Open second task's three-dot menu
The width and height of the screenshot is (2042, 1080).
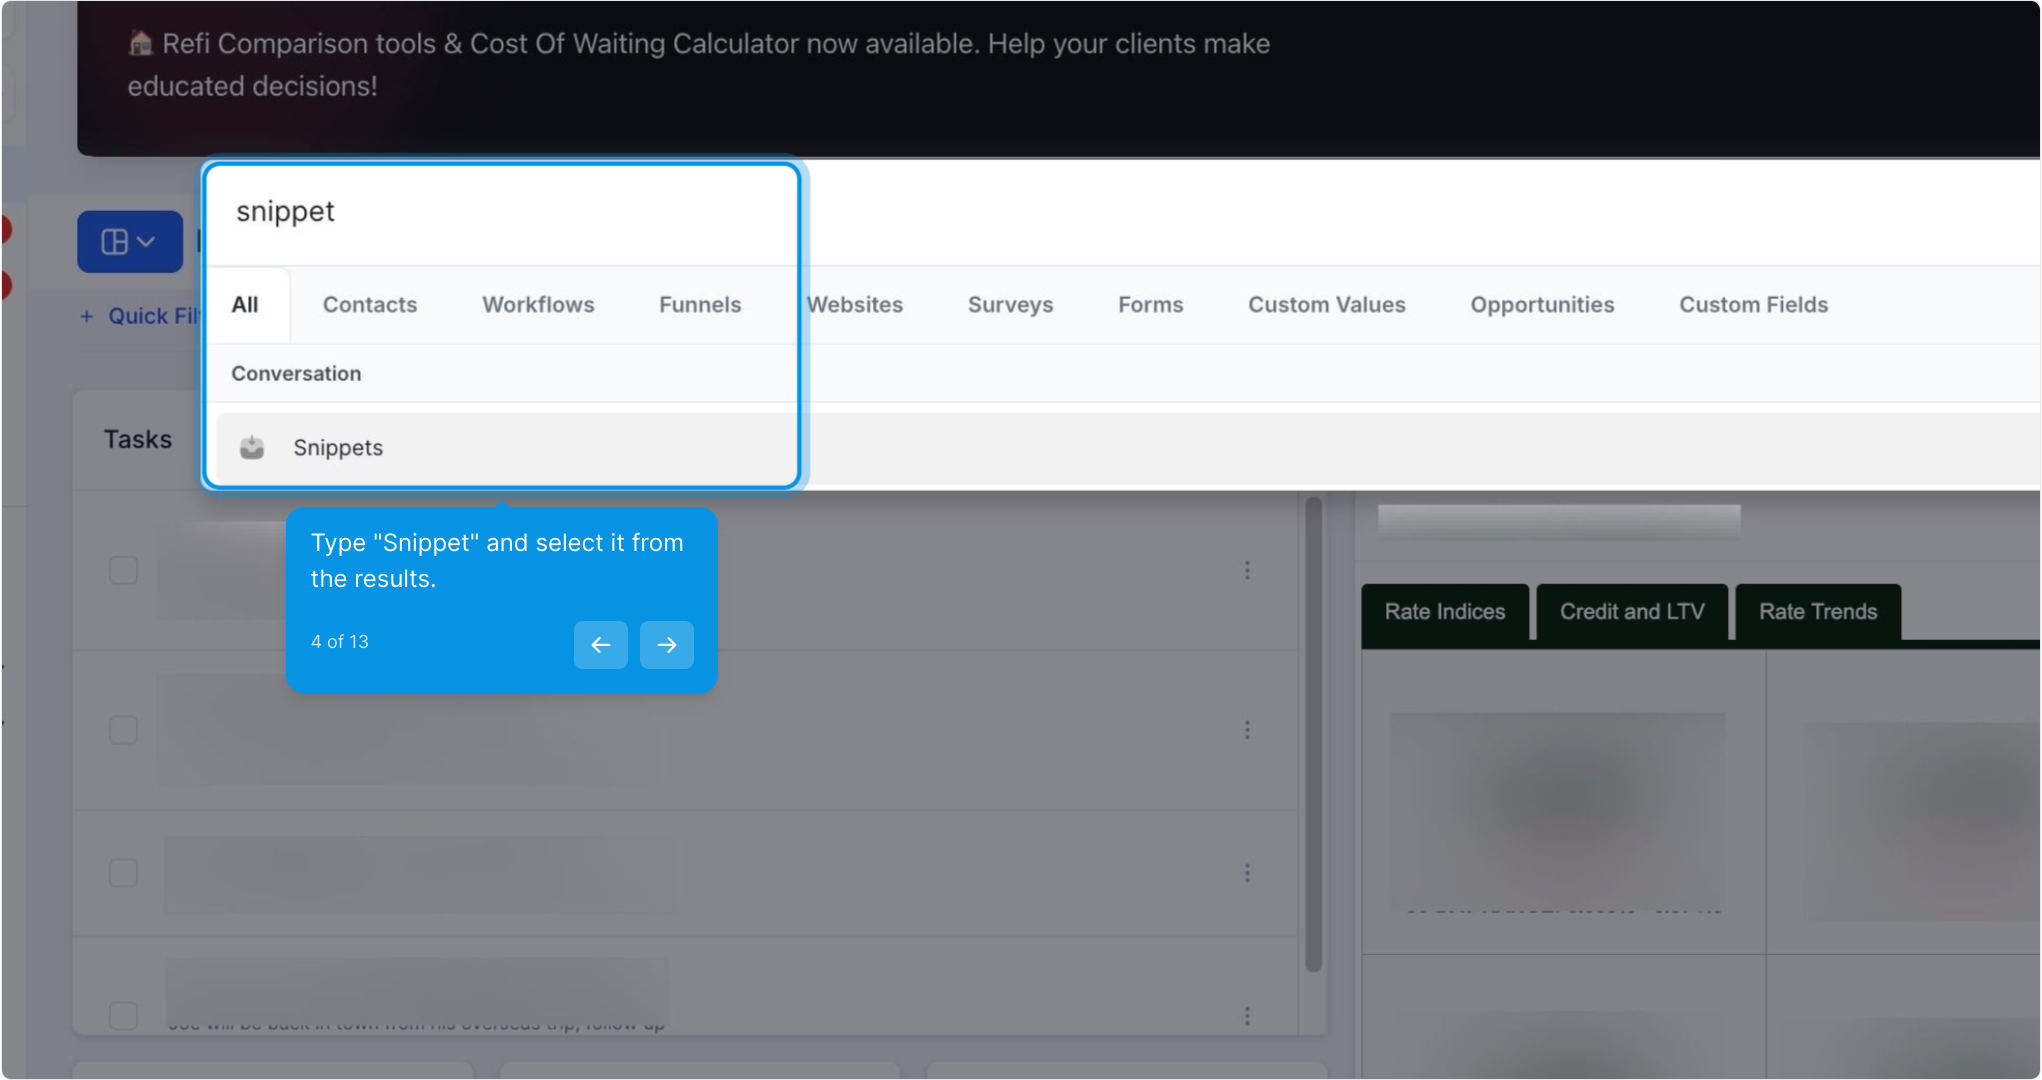(x=1247, y=730)
